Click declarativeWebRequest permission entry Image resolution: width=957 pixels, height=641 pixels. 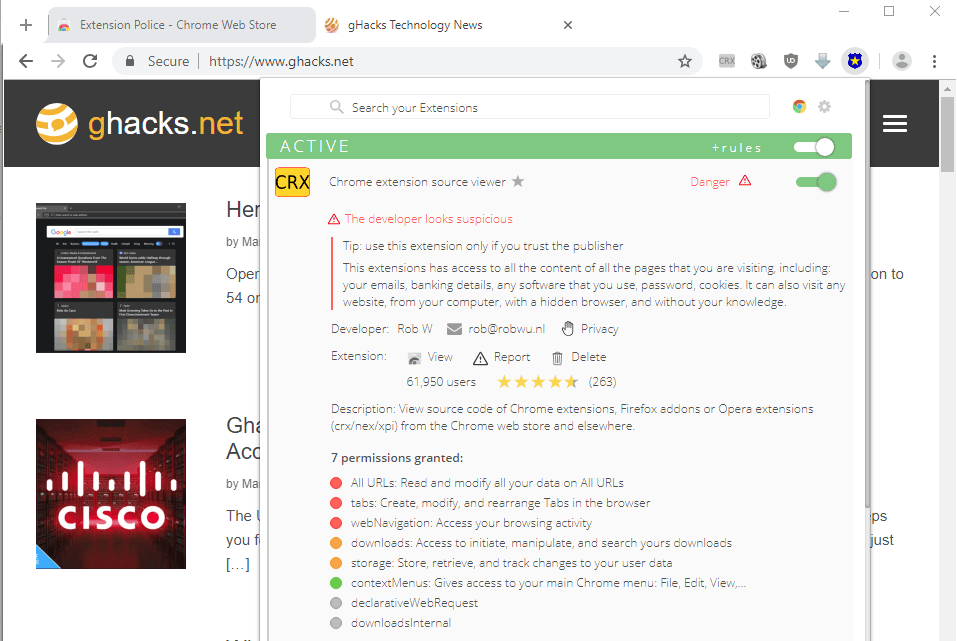pyautogui.click(x=414, y=603)
